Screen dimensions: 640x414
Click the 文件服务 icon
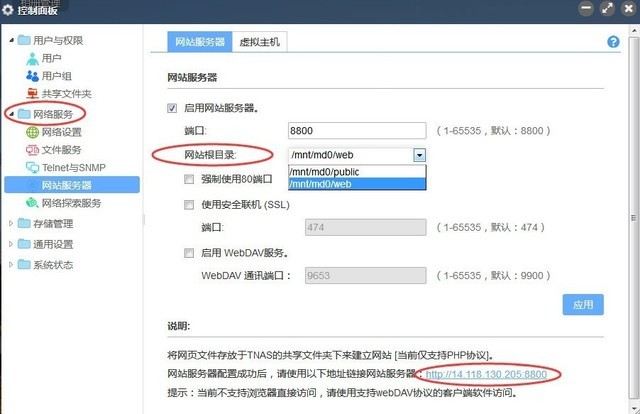(x=32, y=150)
